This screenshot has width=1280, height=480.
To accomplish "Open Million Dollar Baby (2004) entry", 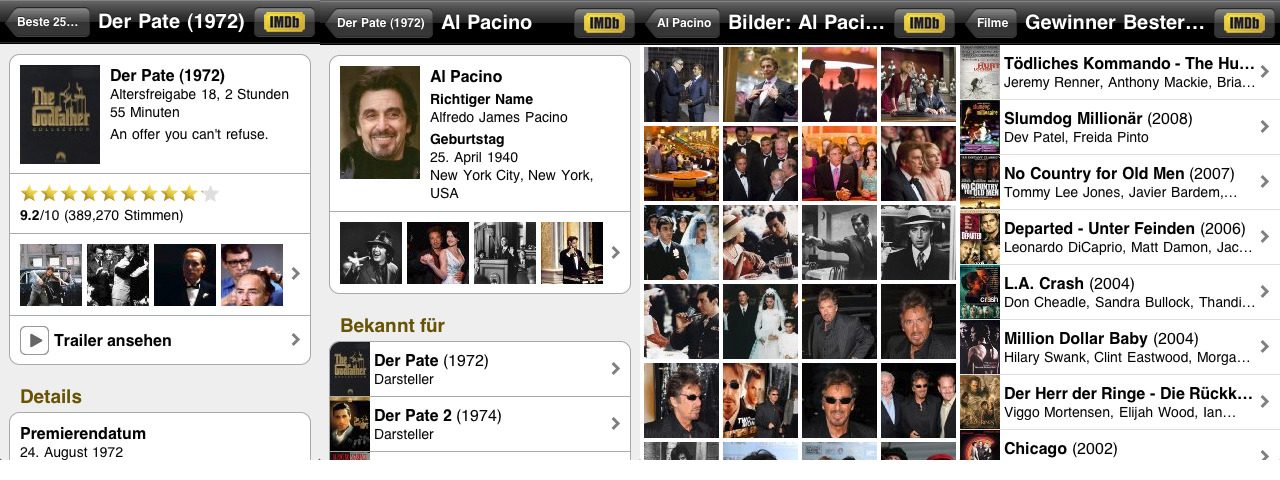I will 1120,347.
